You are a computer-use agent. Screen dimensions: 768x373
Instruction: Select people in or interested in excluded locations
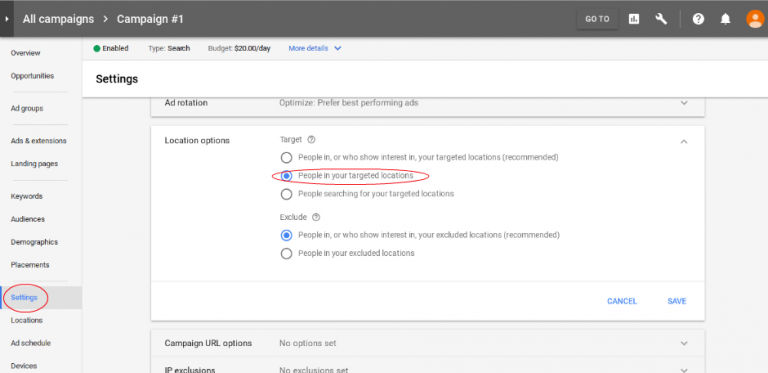coord(287,235)
